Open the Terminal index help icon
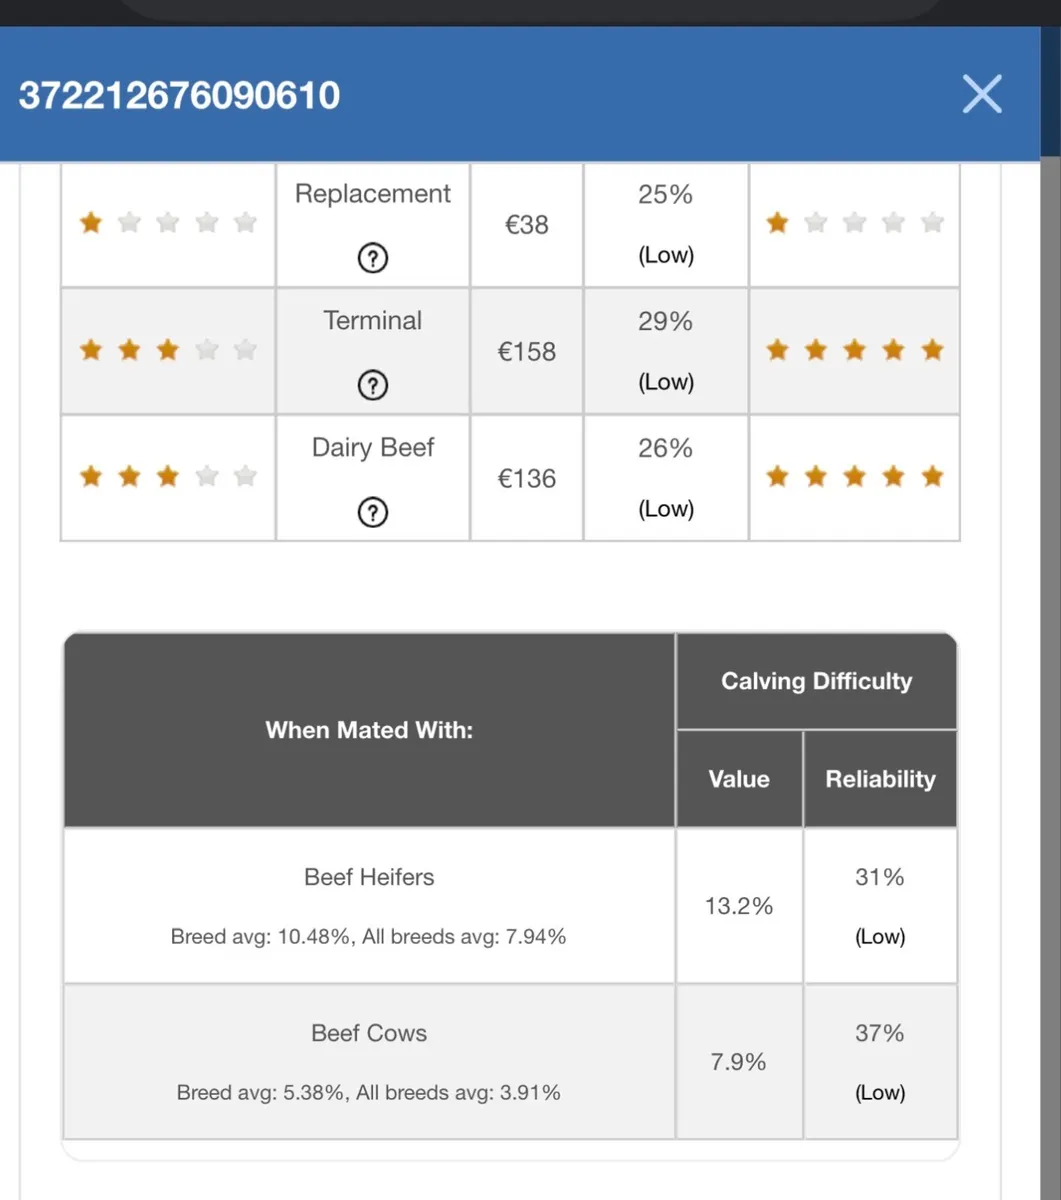Screen dimensions: 1061x1200 tap(372, 386)
